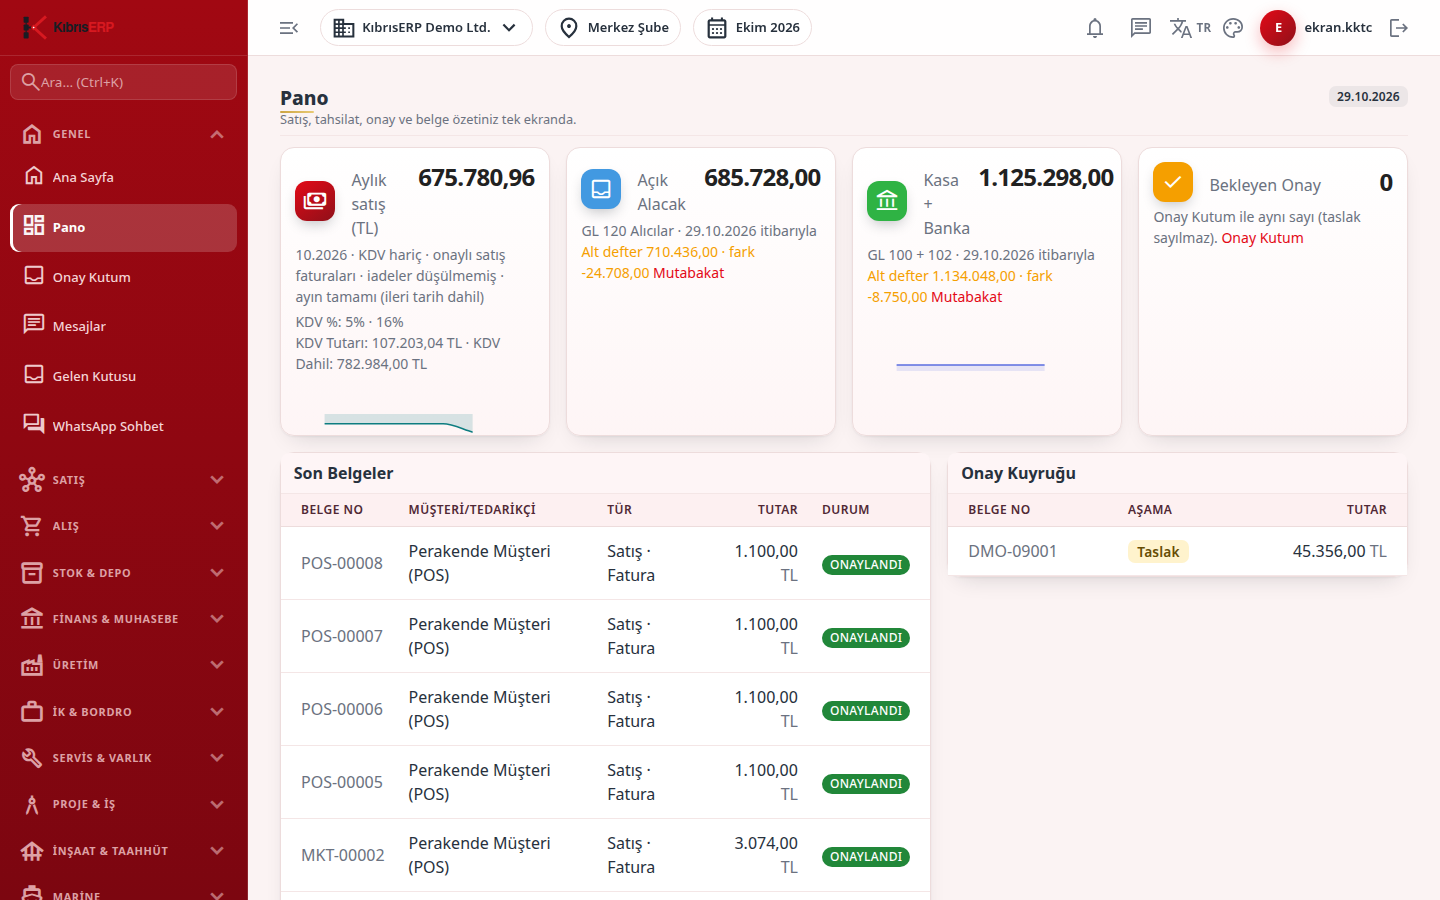Click the red Aylık satış card icon
This screenshot has height=900, width=1440.
(x=315, y=200)
